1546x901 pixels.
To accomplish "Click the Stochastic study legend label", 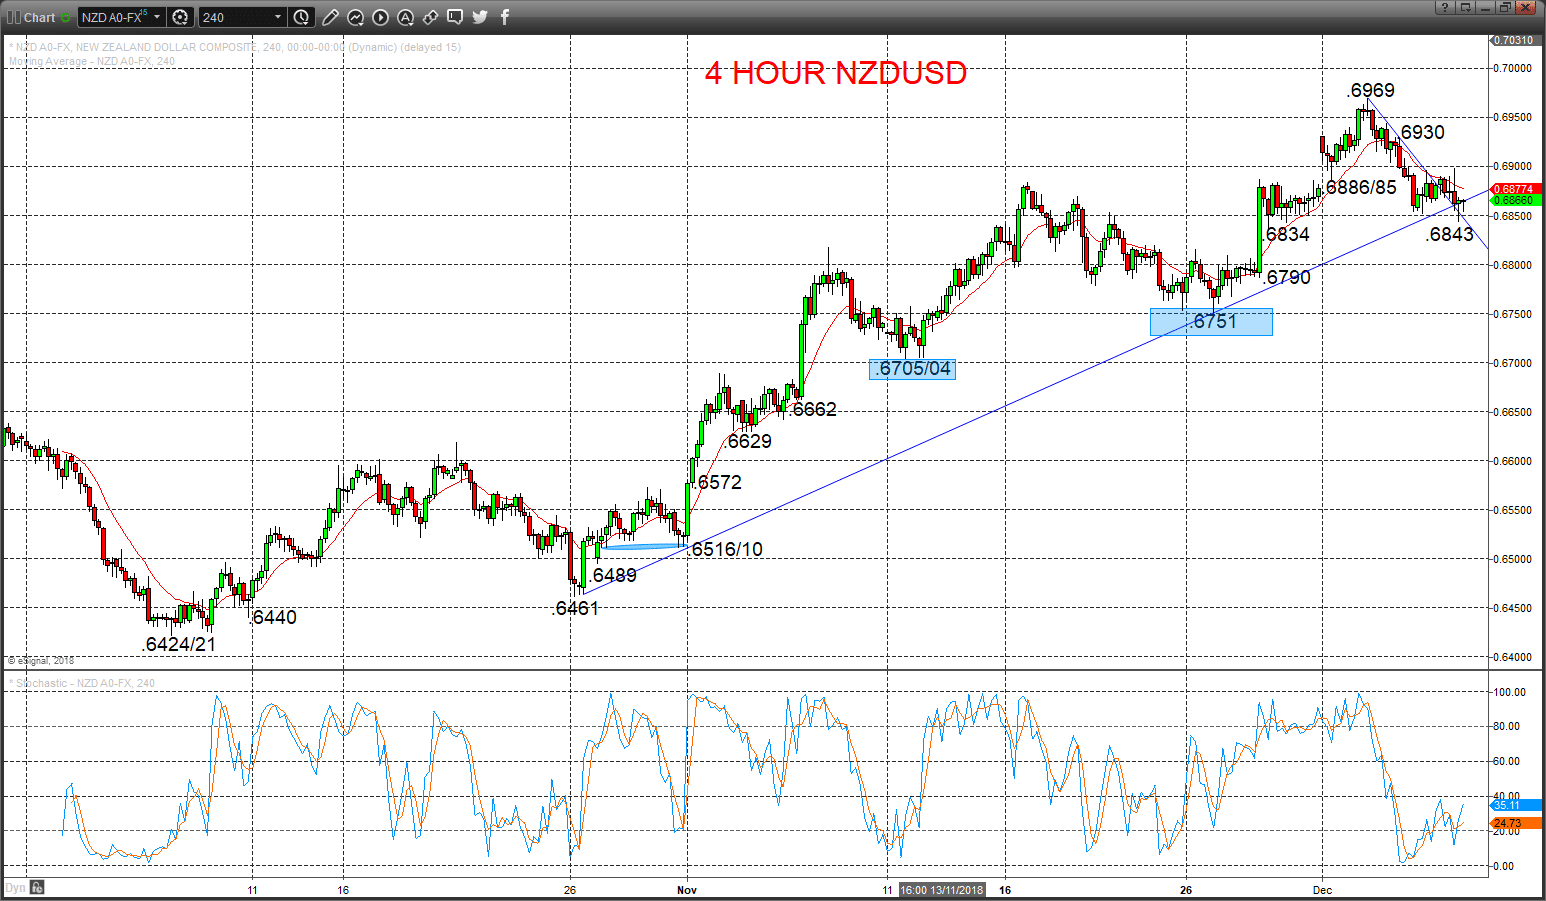I will [82, 683].
